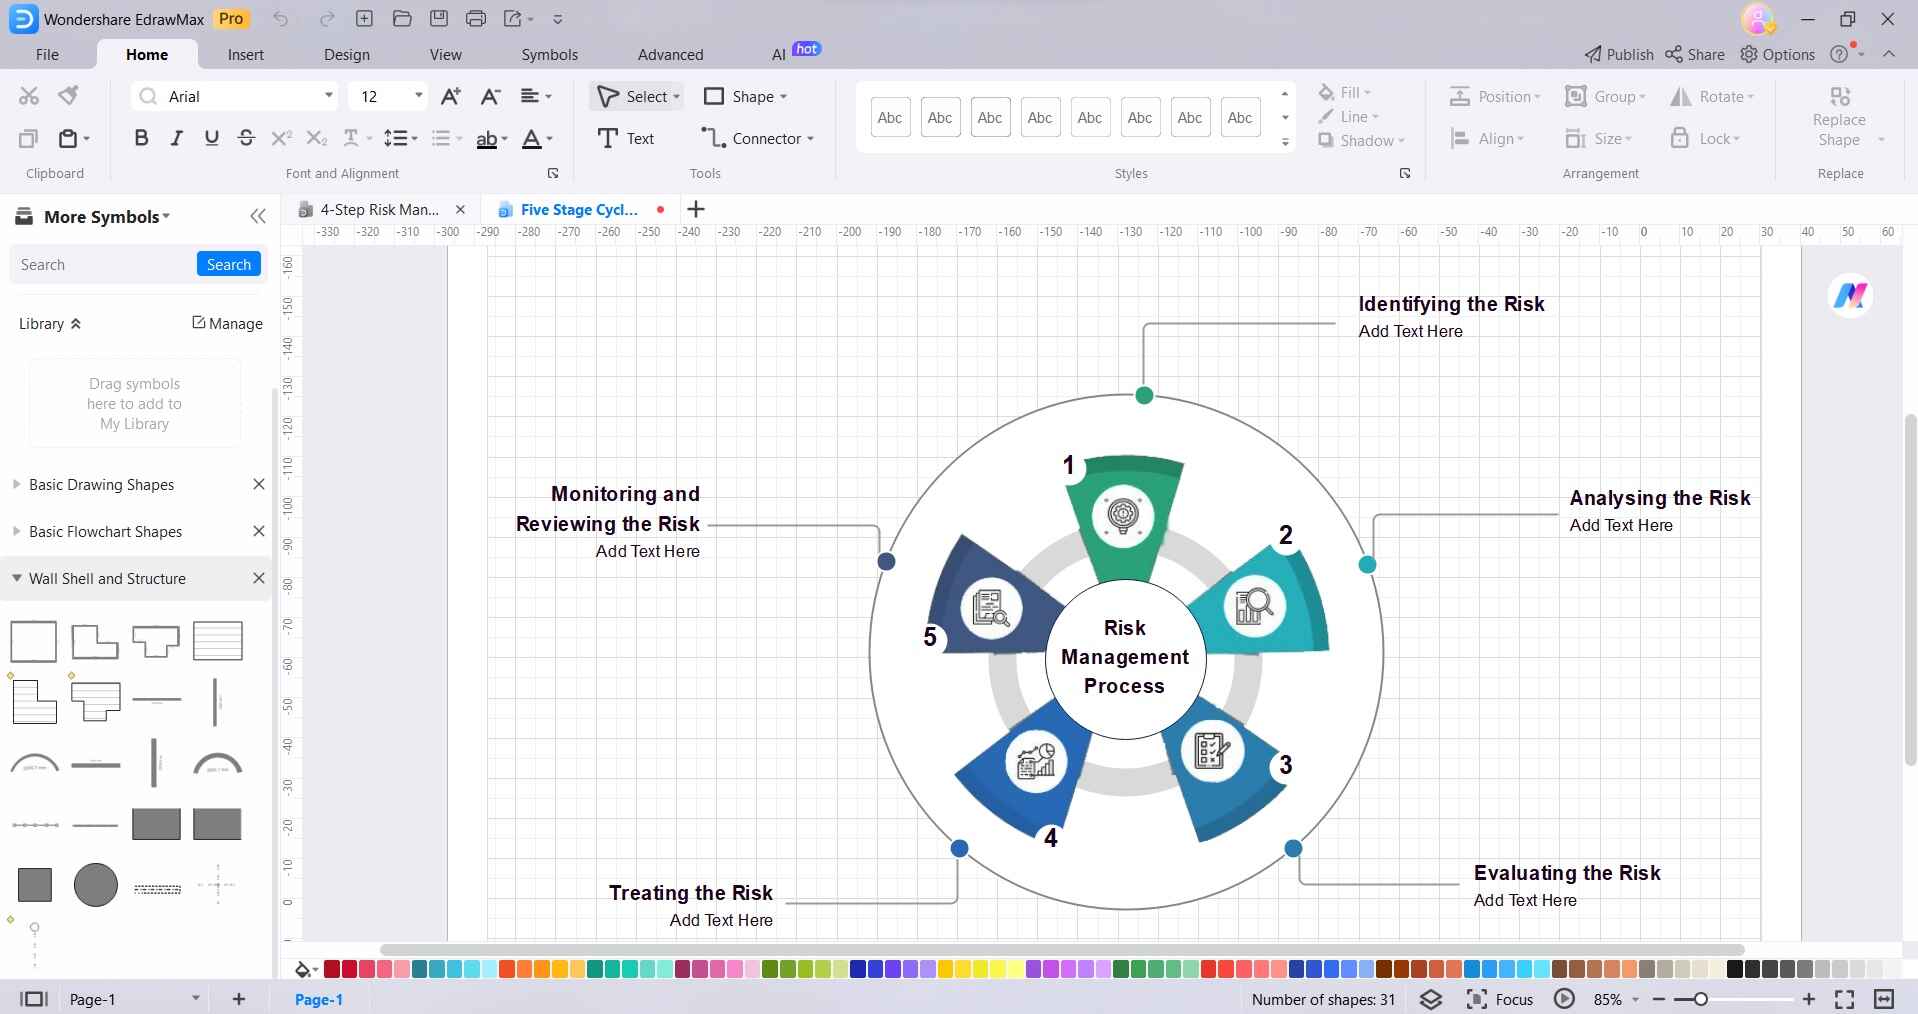Close the Basic Flowchart Shapes library
This screenshot has height=1014, width=1918.
pyautogui.click(x=259, y=531)
